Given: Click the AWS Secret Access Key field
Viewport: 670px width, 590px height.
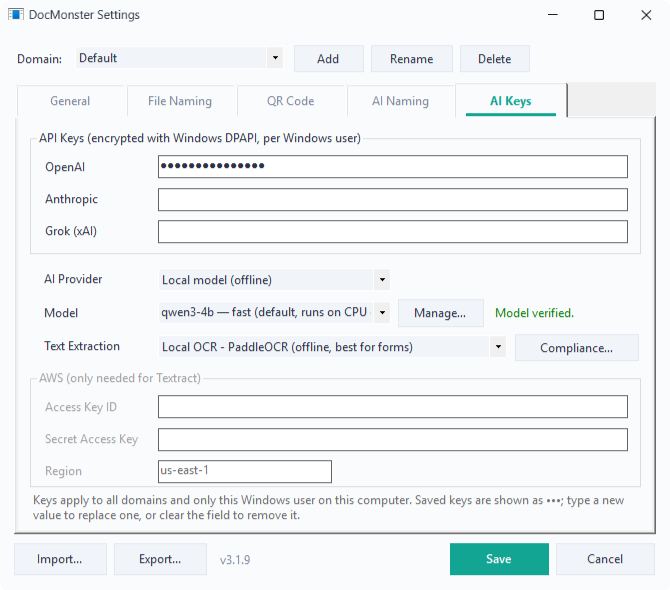Looking at the screenshot, I should [x=393, y=440].
